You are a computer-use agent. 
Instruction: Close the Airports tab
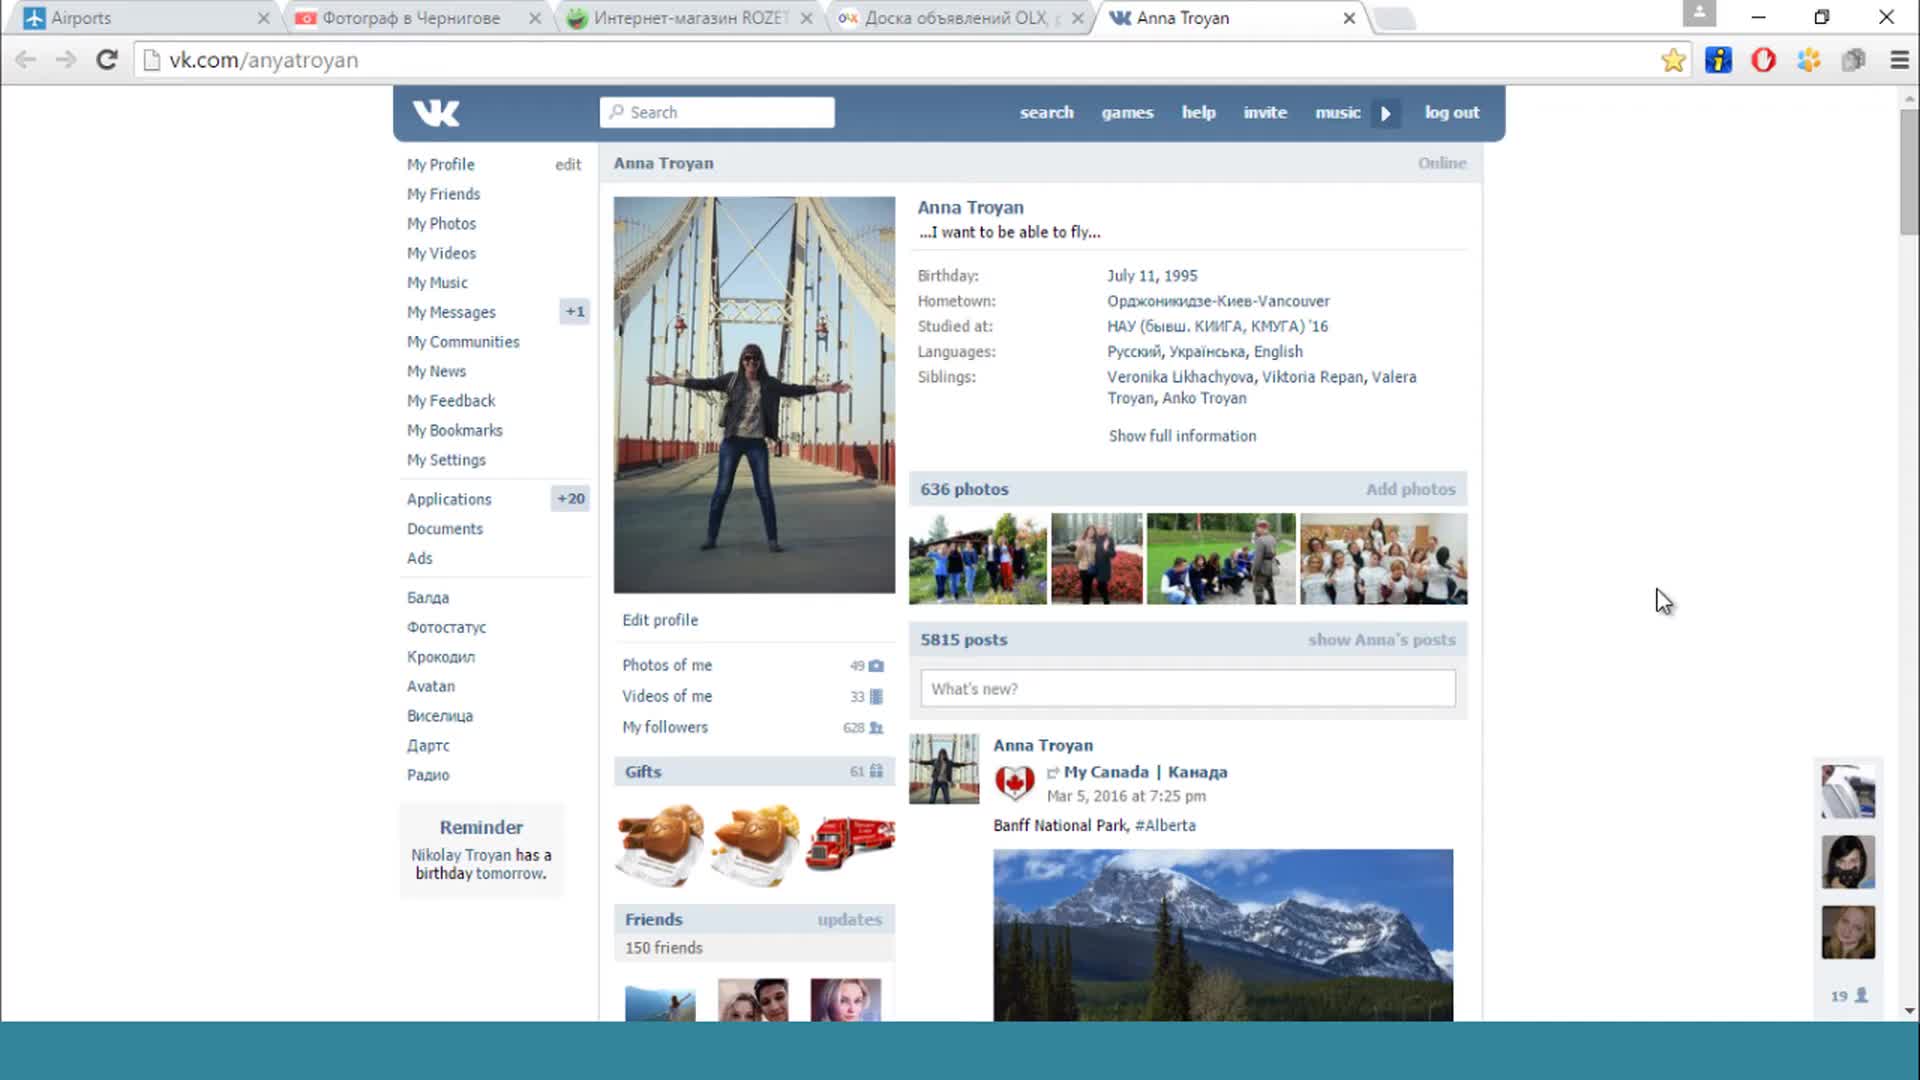click(x=263, y=18)
